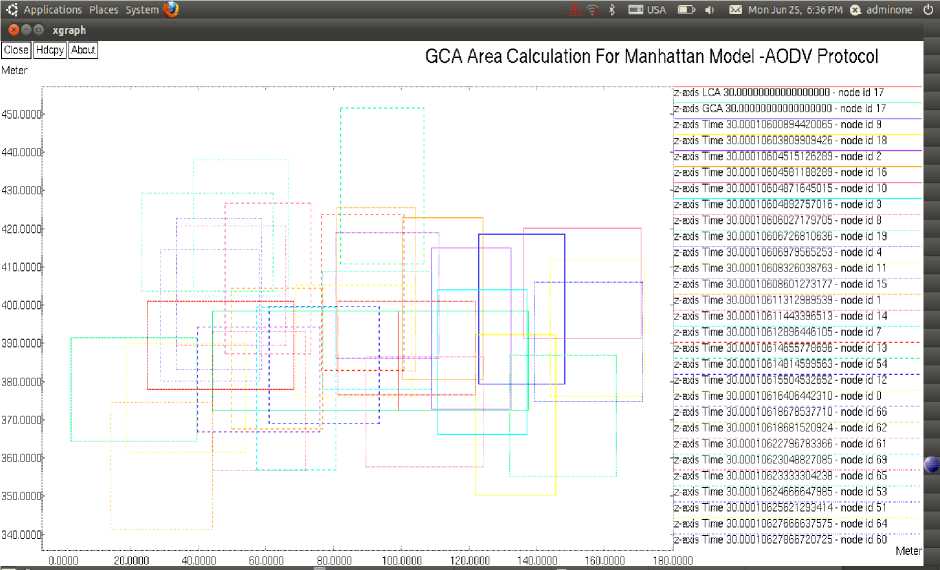Select legend entry for node id 19

(x=780, y=237)
